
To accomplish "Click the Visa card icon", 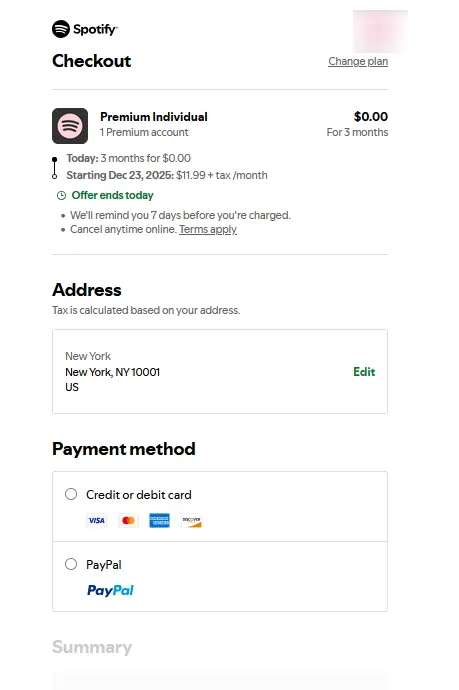I will (96, 521).
